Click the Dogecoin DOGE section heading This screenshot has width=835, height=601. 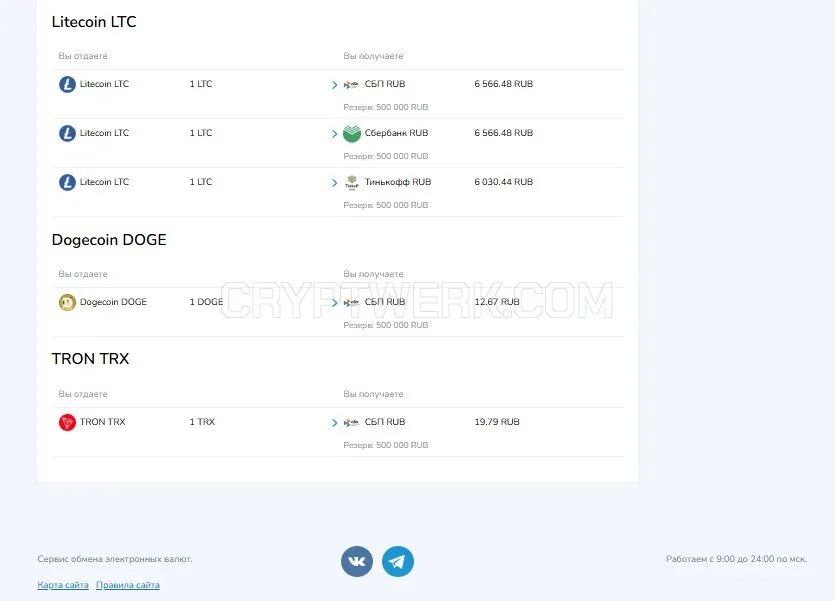(109, 240)
